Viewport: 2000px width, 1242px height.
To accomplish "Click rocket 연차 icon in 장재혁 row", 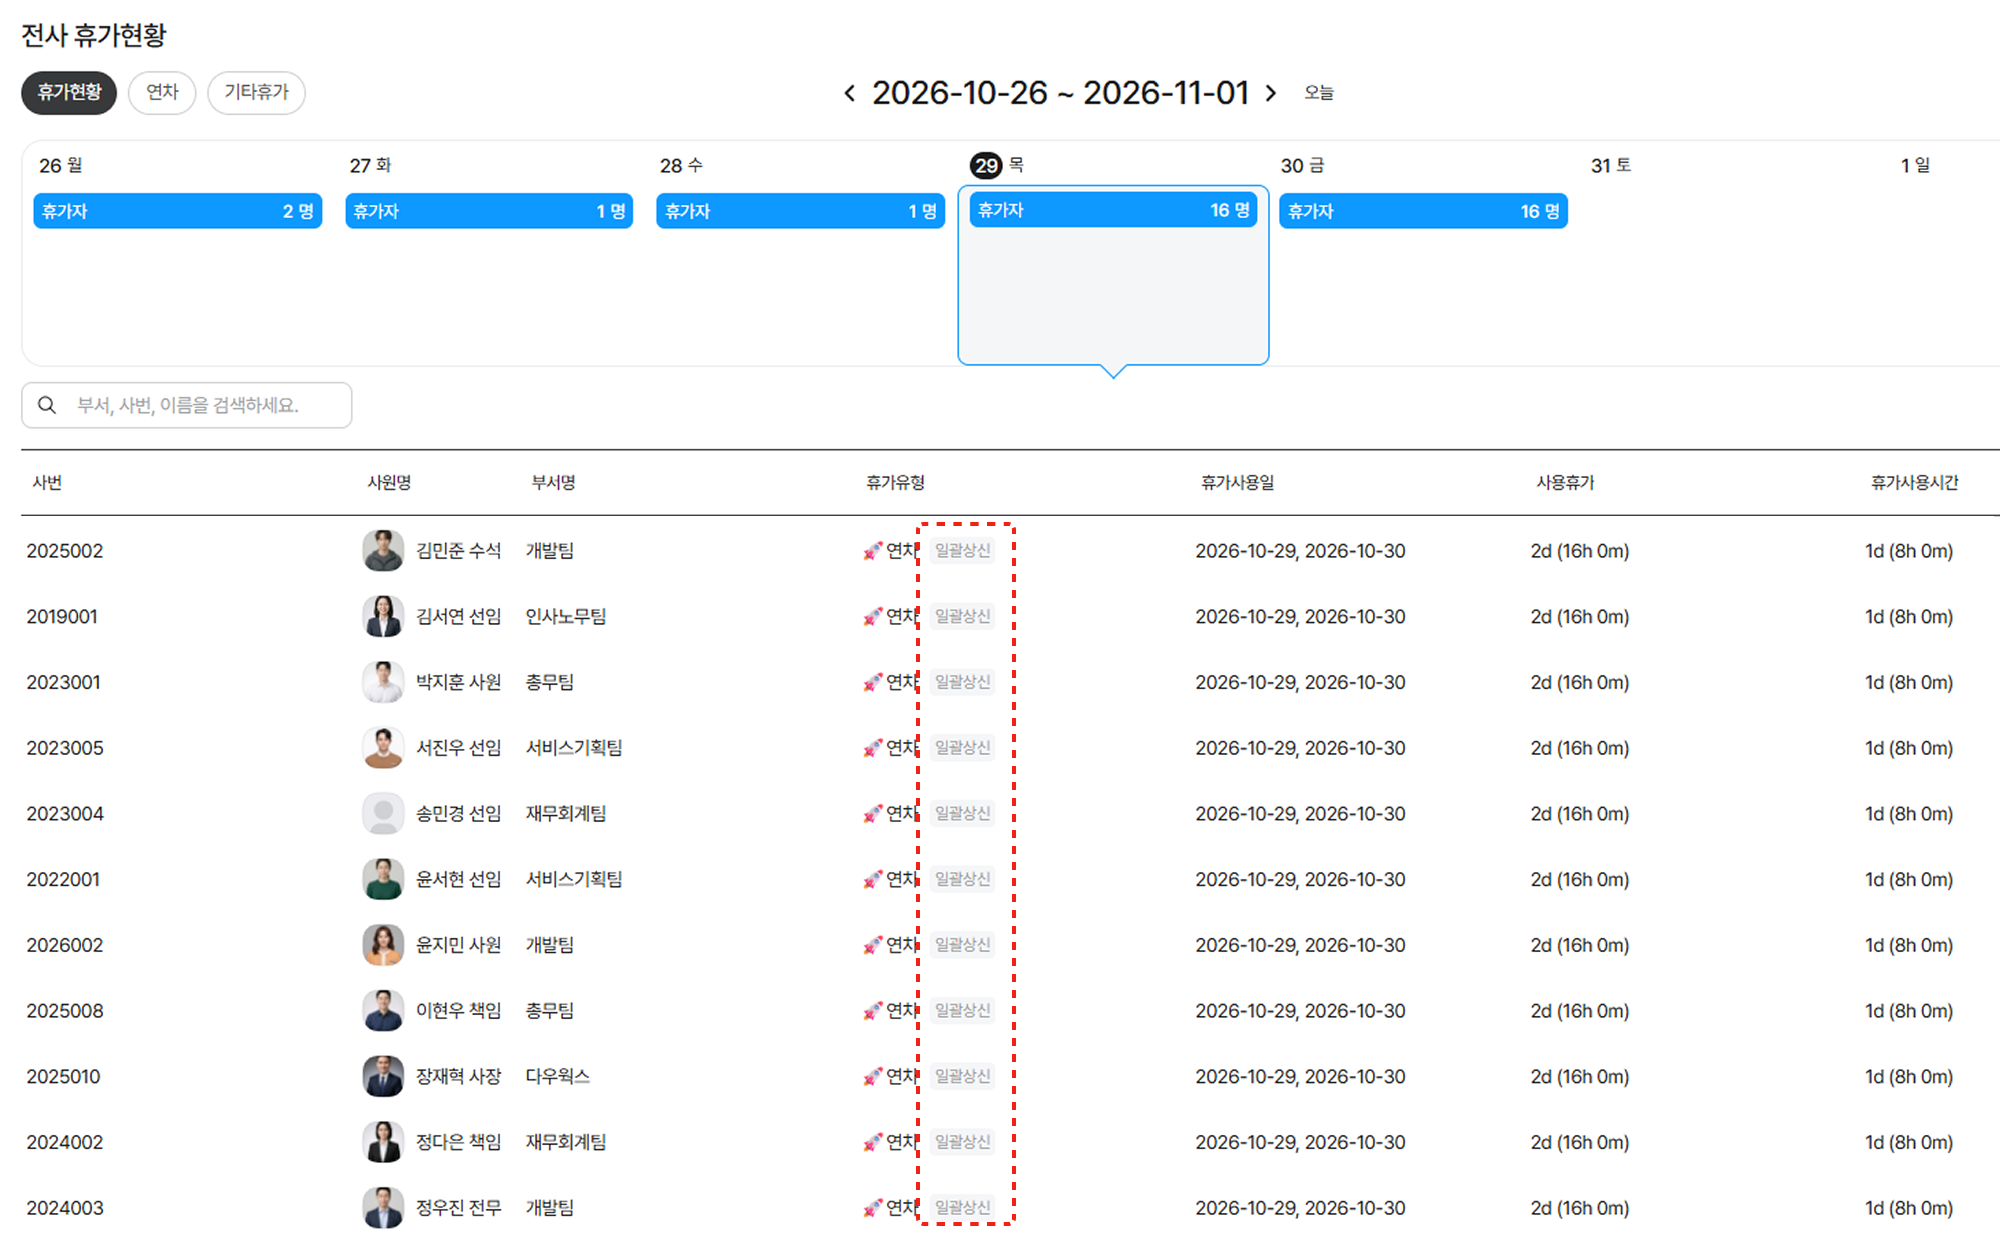I will point(873,1077).
